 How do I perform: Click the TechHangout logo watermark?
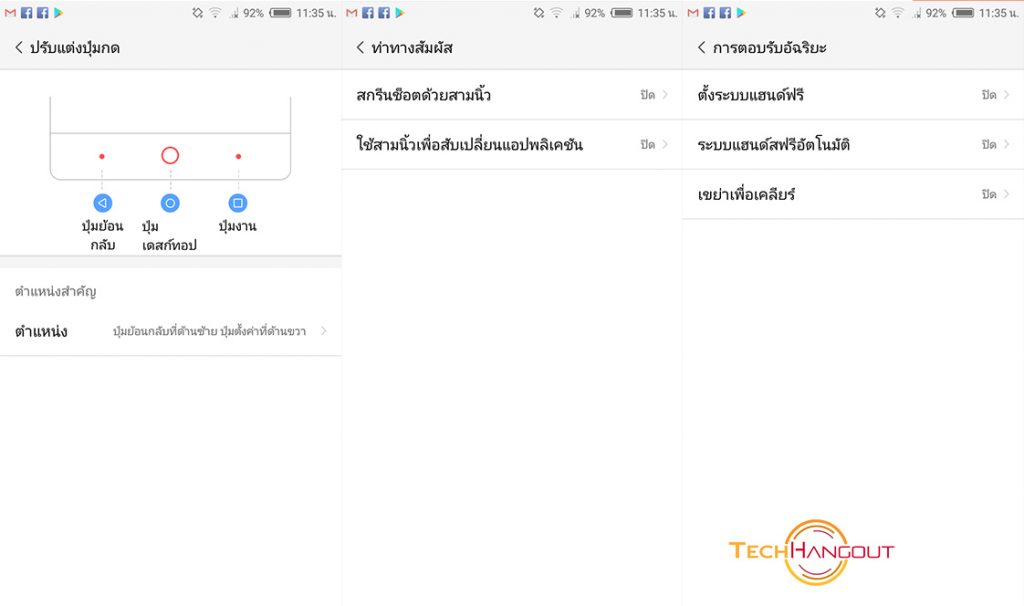811,552
